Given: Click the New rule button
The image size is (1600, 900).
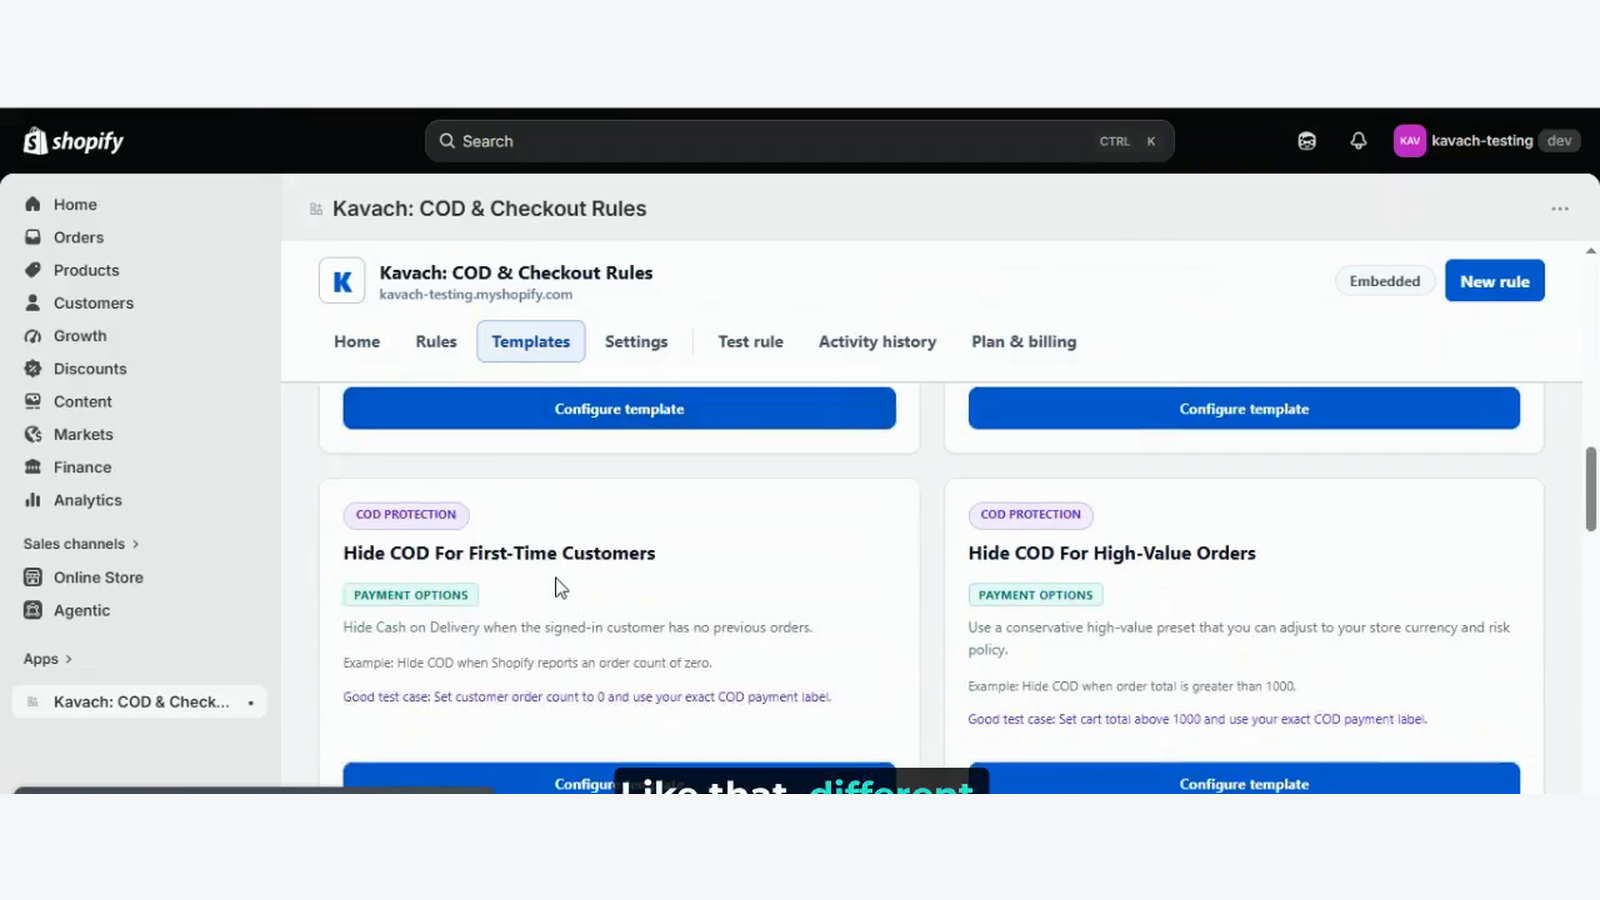Looking at the screenshot, I should (x=1494, y=281).
